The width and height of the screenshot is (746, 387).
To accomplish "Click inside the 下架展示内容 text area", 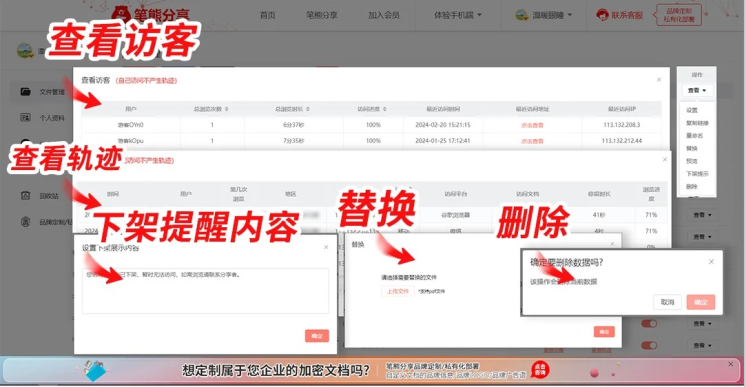I will [x=205, y=291].
